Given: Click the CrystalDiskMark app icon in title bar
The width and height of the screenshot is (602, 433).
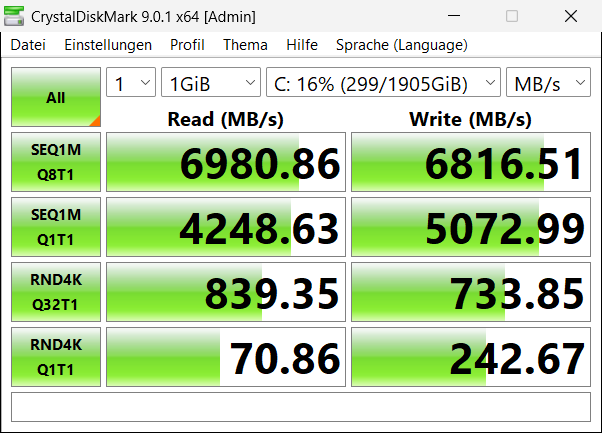Looking at the screenshot, I should 14,16.
